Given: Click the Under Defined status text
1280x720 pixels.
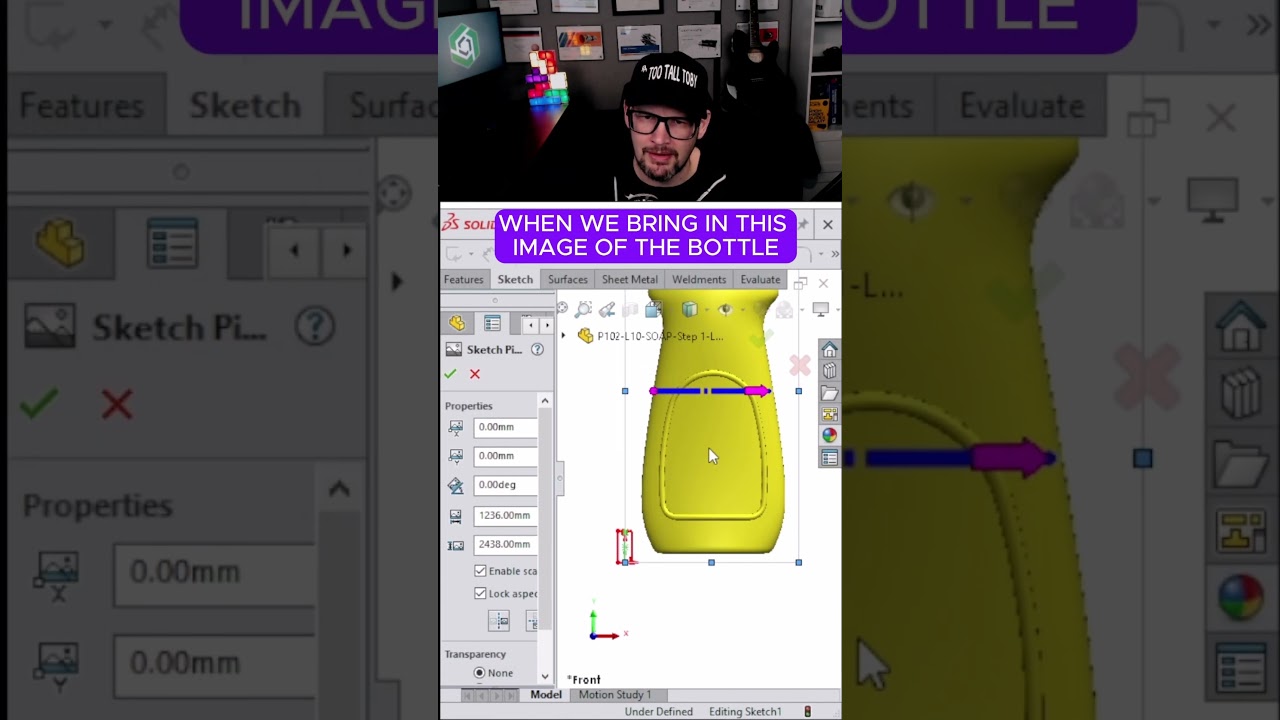Looking at the screenshot, I should click(658, 712).
